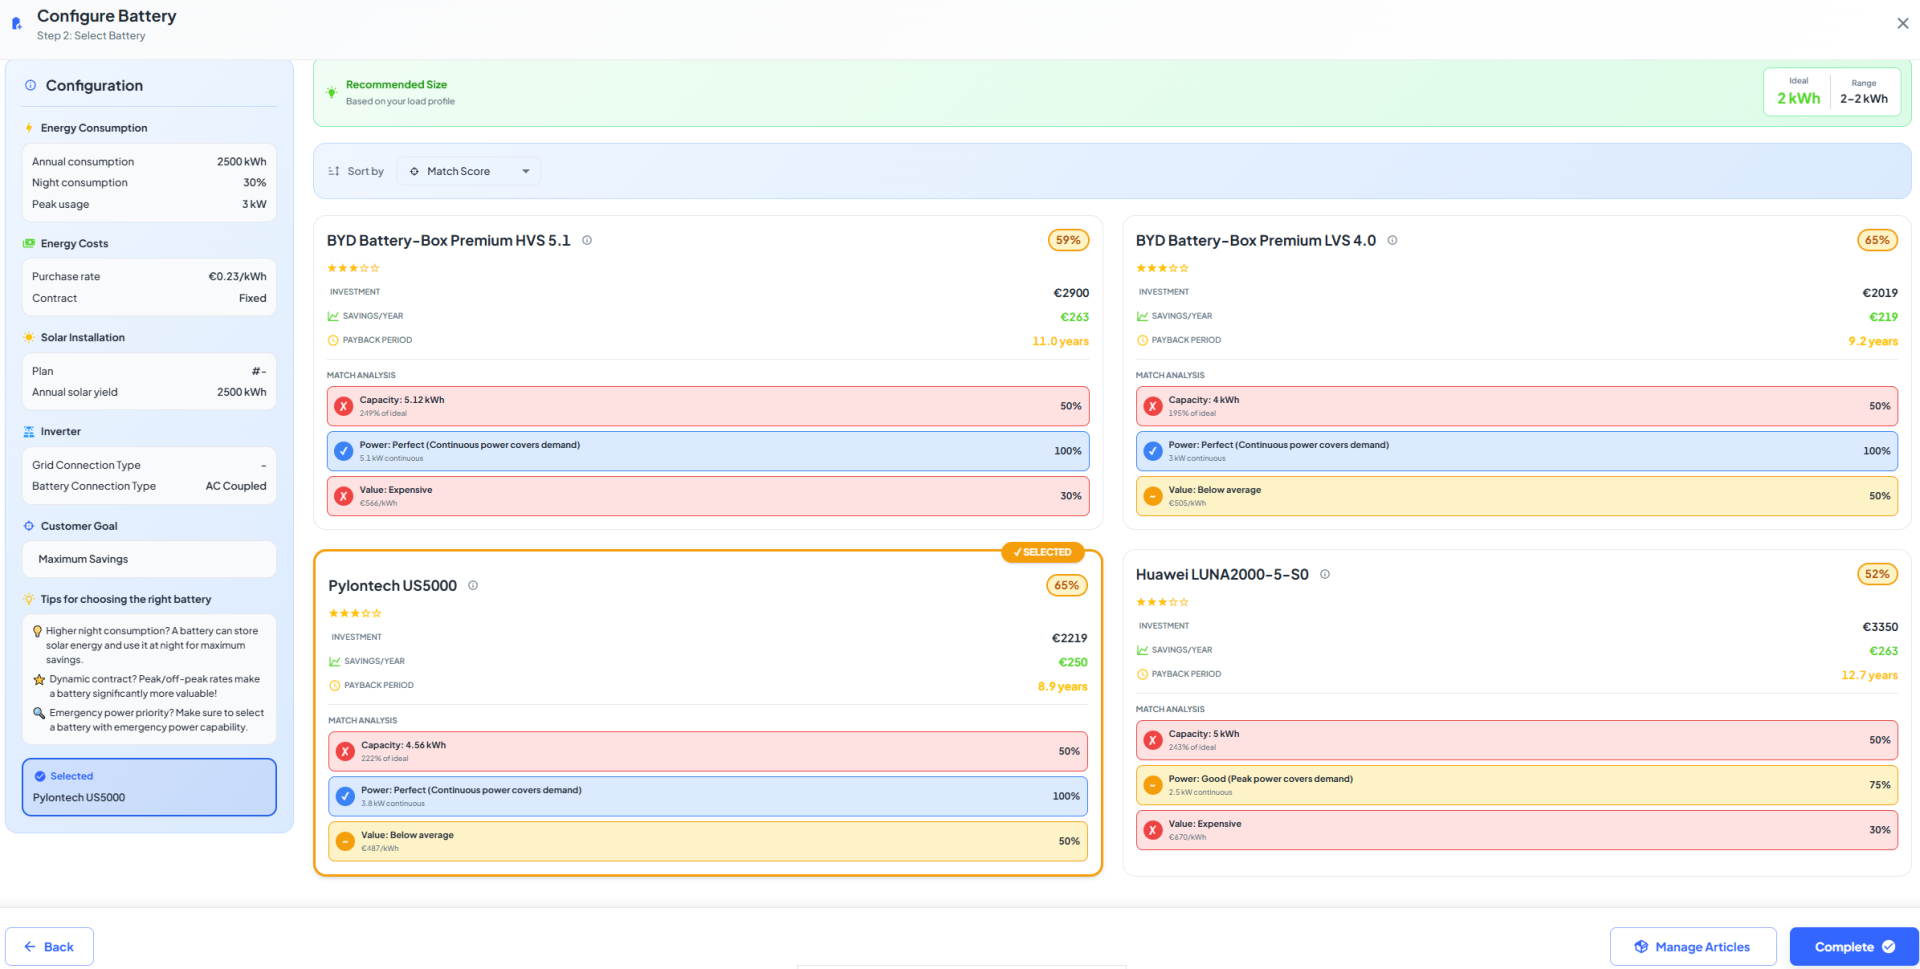Click the Value: Below average row on LVS 4.0
The width and height of the screenshot is (1920, 969).
pyautogui.click(x=1517, y=496)
